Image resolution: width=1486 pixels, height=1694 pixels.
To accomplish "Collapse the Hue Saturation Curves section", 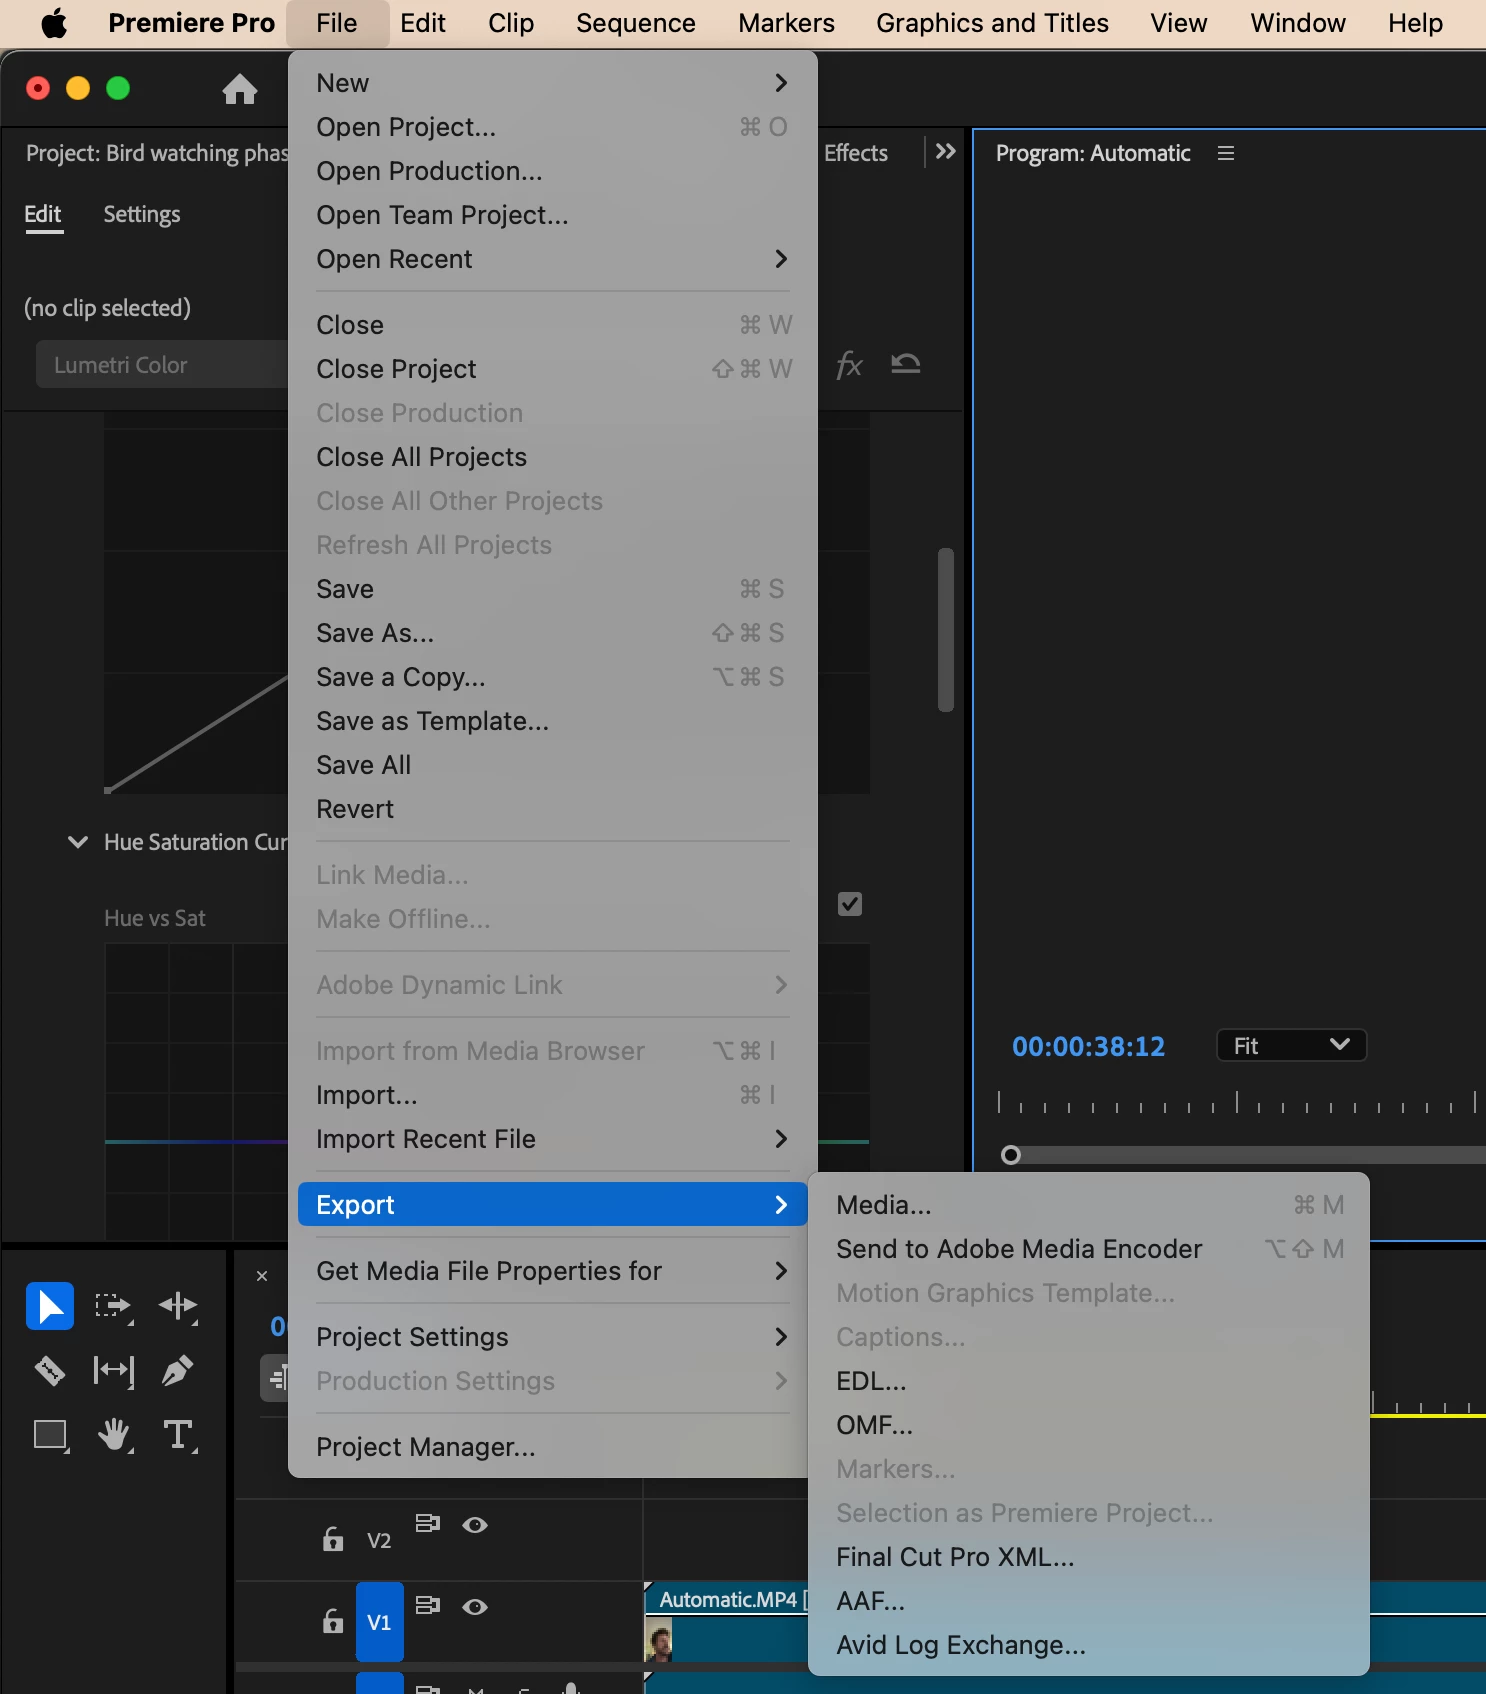I will (77, 842).
